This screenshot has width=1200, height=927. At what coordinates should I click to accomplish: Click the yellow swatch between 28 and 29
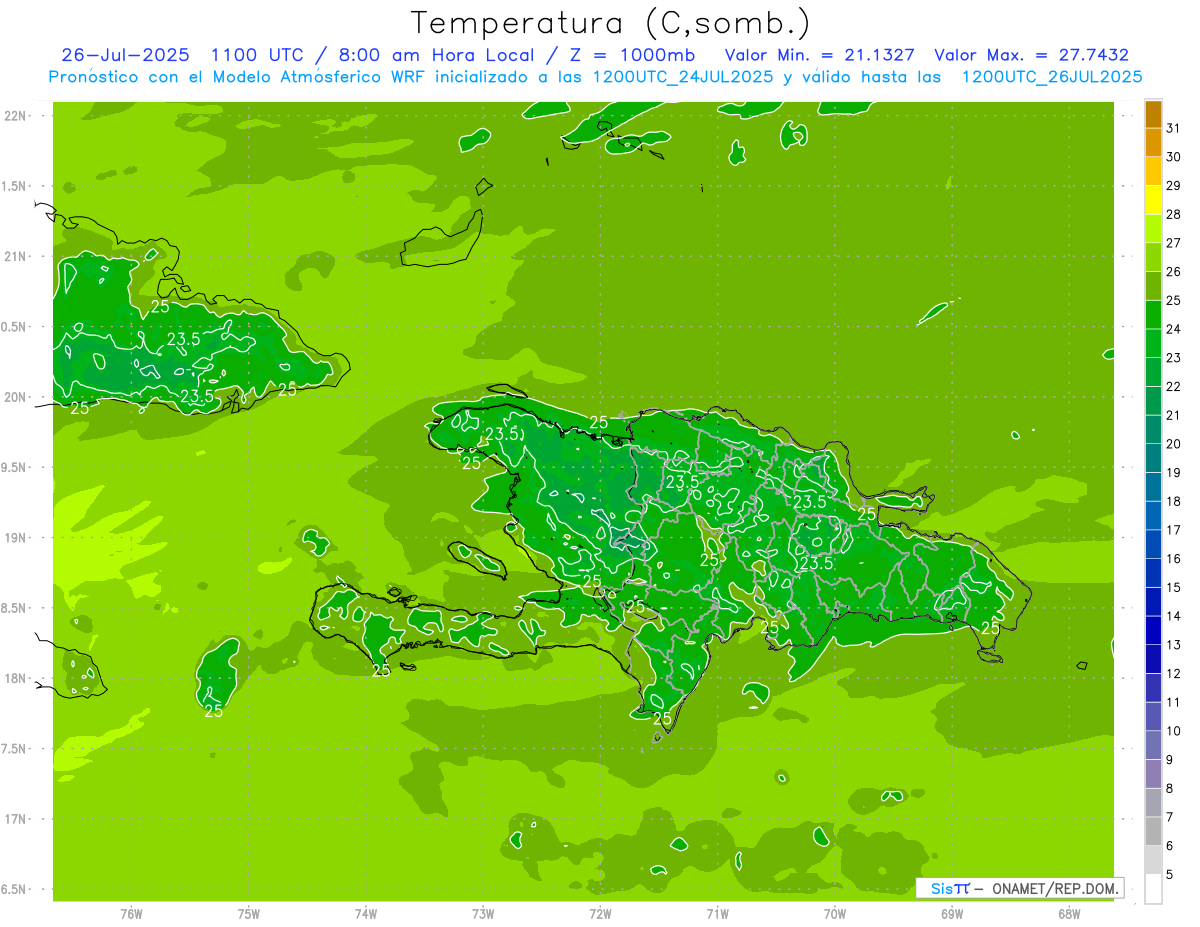[x=1153, y=200]
